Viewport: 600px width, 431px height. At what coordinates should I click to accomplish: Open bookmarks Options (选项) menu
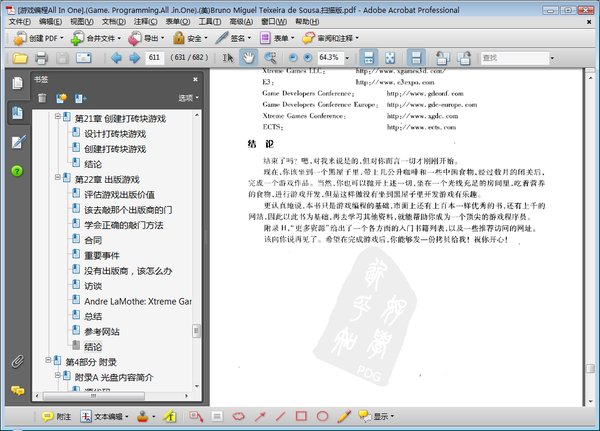[188, 98]
